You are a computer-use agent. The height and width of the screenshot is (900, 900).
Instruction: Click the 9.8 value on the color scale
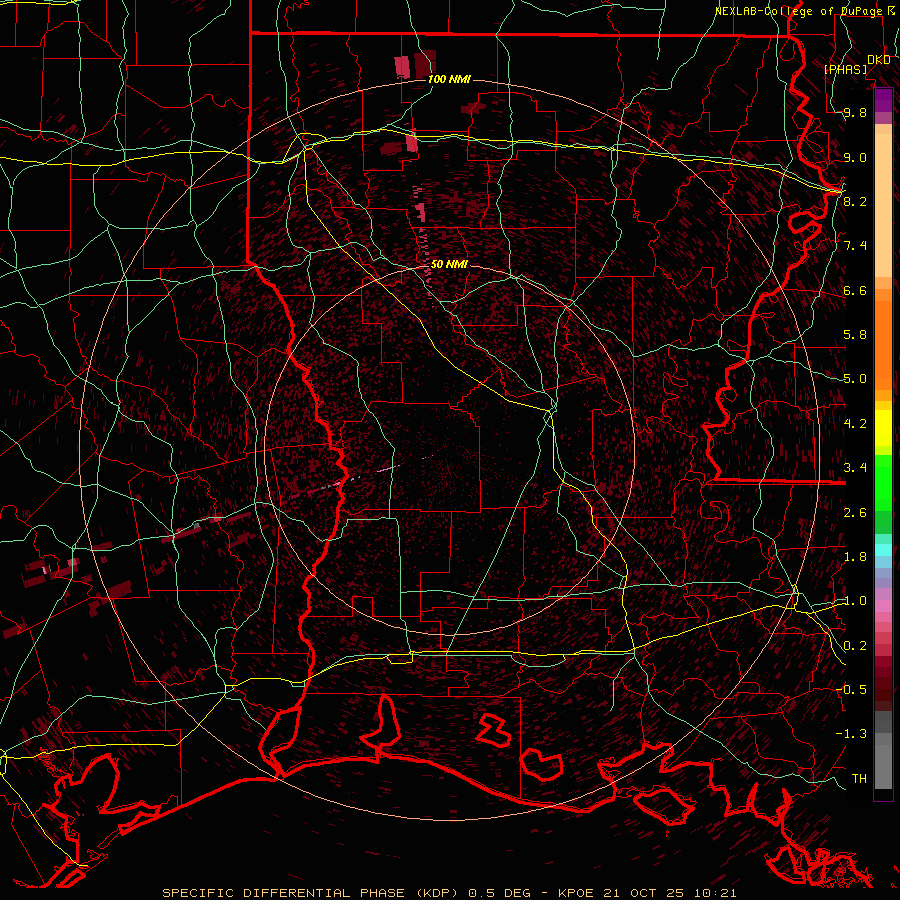tap(855, 112)
